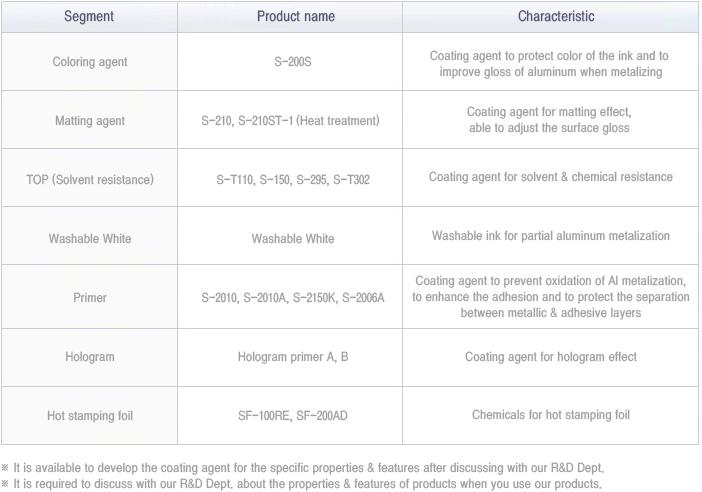Select the Hologram segment cell

(90, 357)
